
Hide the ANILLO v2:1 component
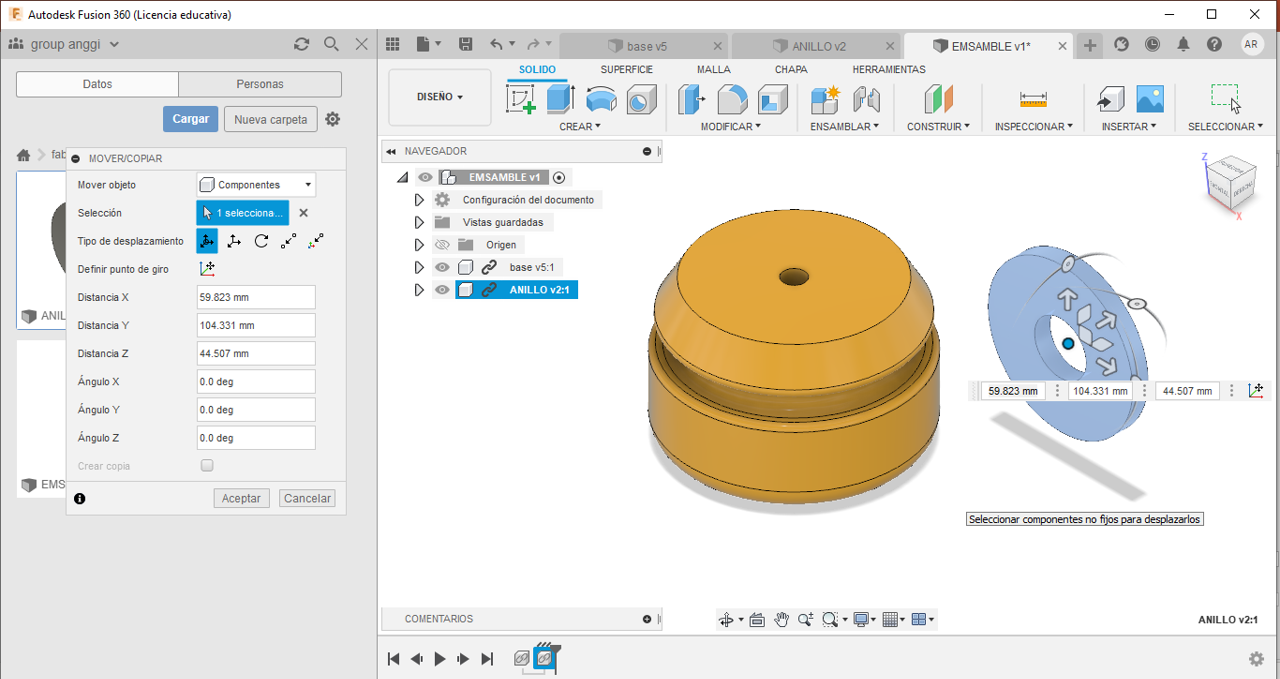(442, 290)
